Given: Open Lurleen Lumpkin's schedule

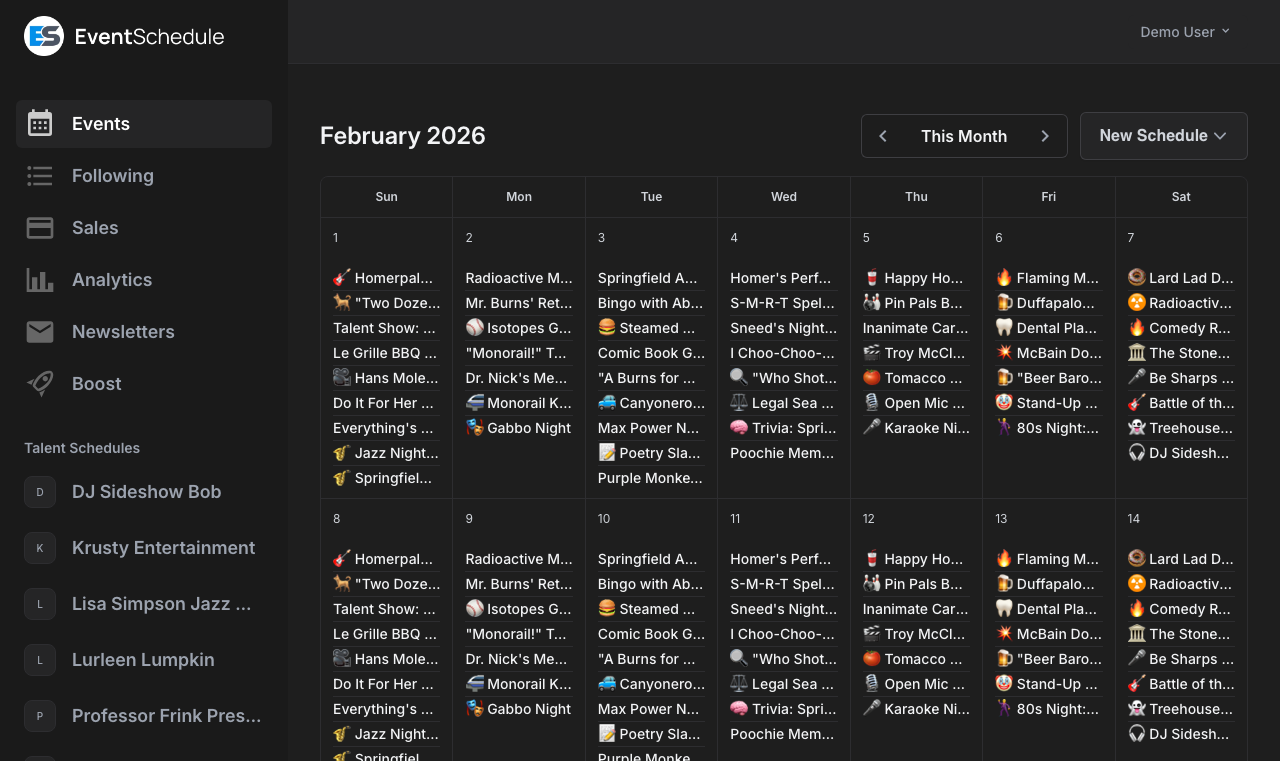Looking at the screenshot, I should pyautogui.click(x=142, y=660).
